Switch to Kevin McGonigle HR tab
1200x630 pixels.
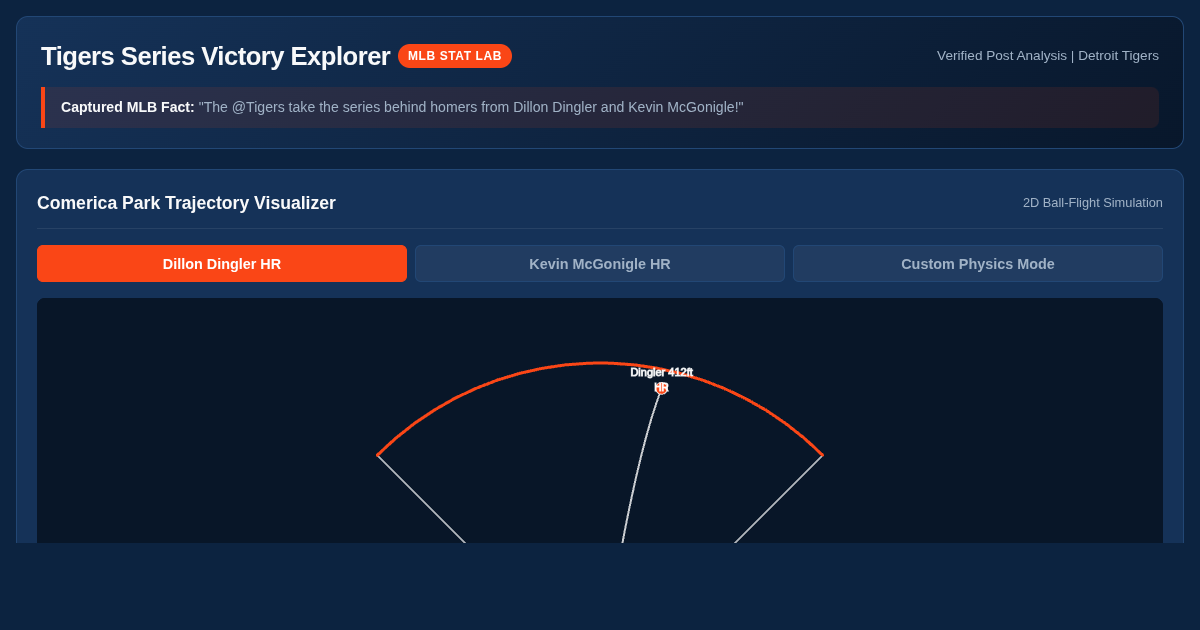(600, 264)
